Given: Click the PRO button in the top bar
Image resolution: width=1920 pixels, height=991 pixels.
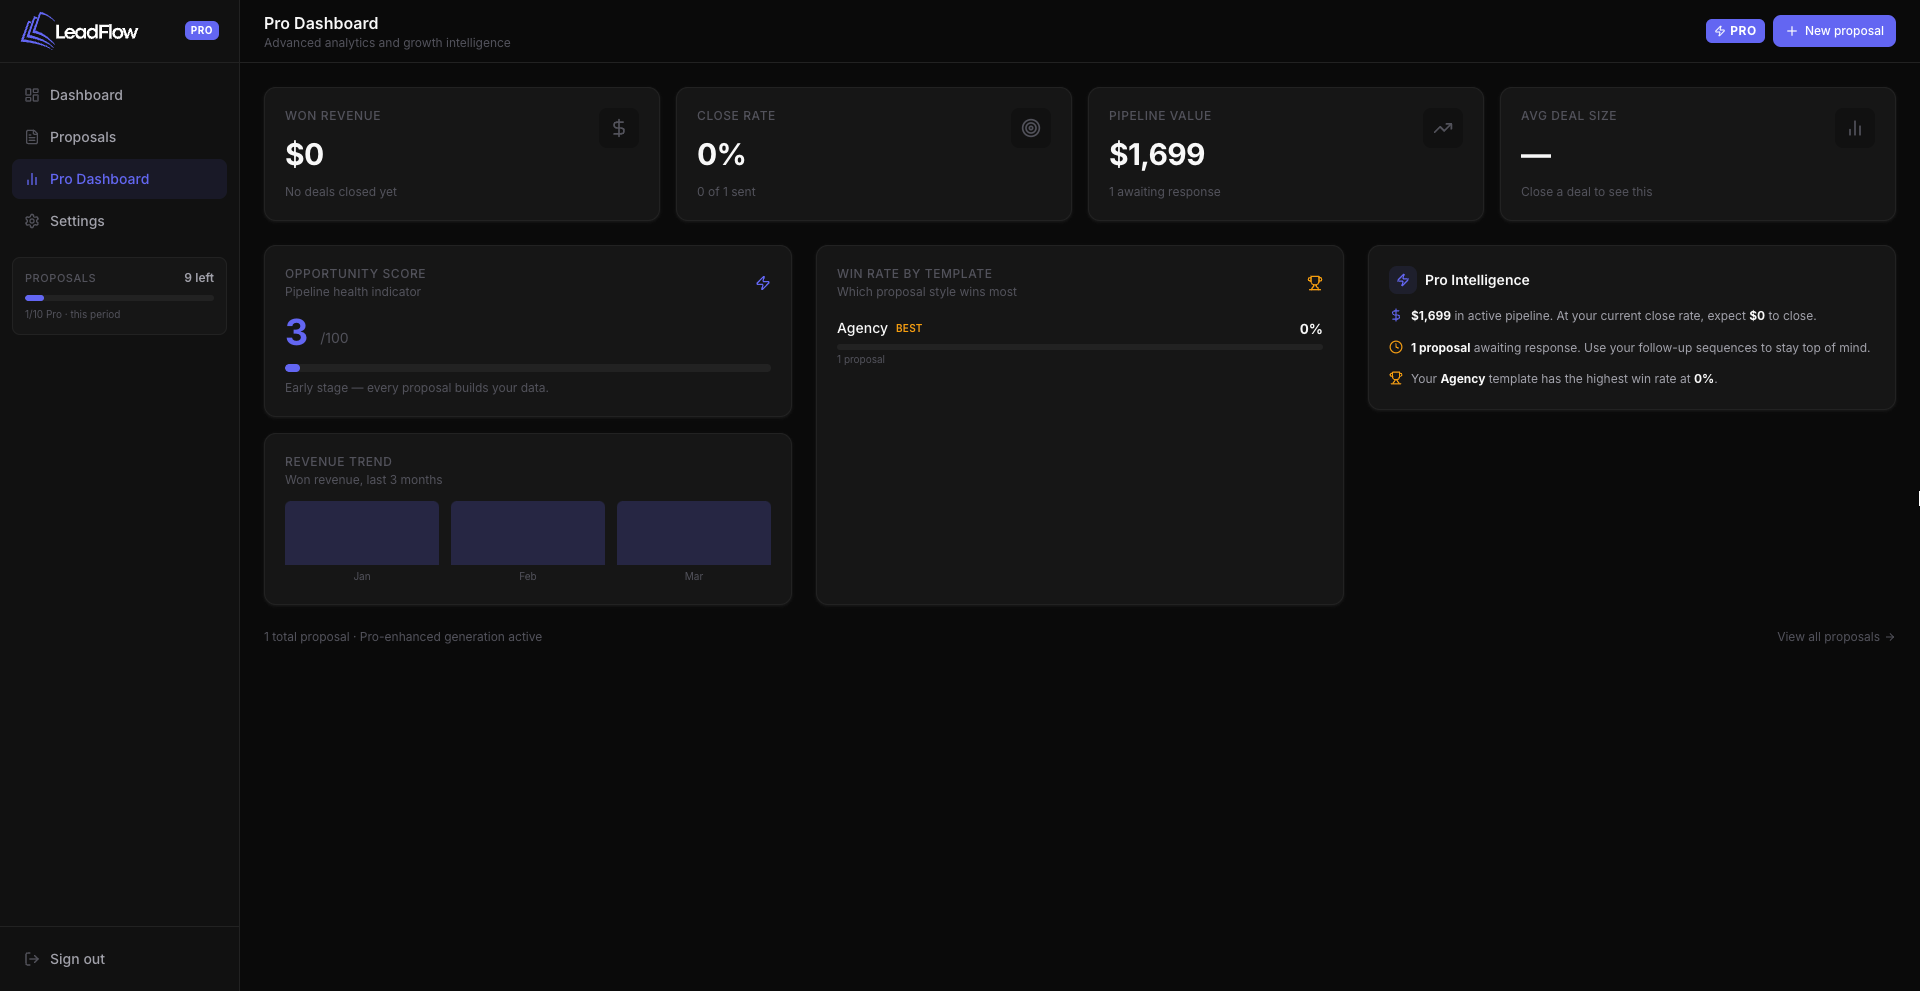Looking at the screenshot, I should point(1735,30).
